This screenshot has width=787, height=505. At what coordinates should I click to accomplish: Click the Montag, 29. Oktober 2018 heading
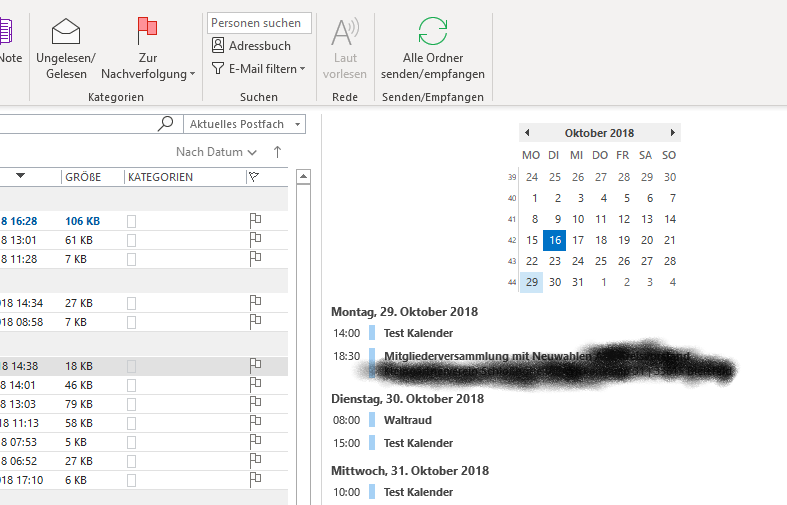405,312
